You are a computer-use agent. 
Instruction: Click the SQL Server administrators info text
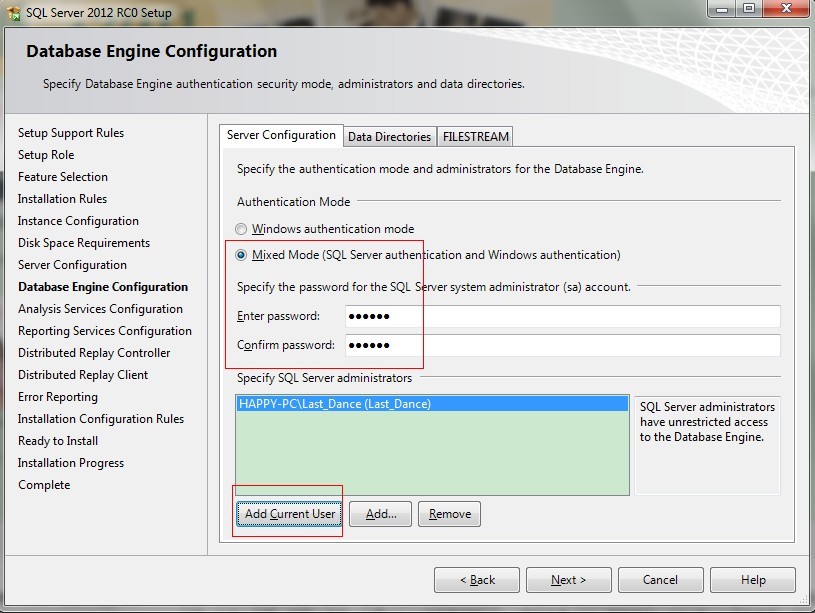pyautogui.click(x=707, y=422)
